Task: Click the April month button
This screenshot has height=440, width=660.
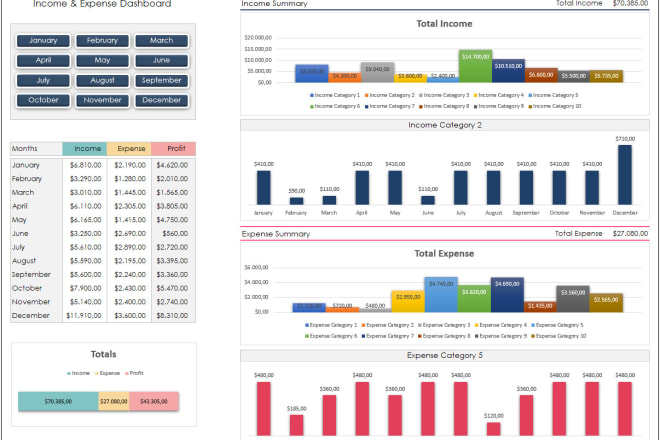Action: 43,61
